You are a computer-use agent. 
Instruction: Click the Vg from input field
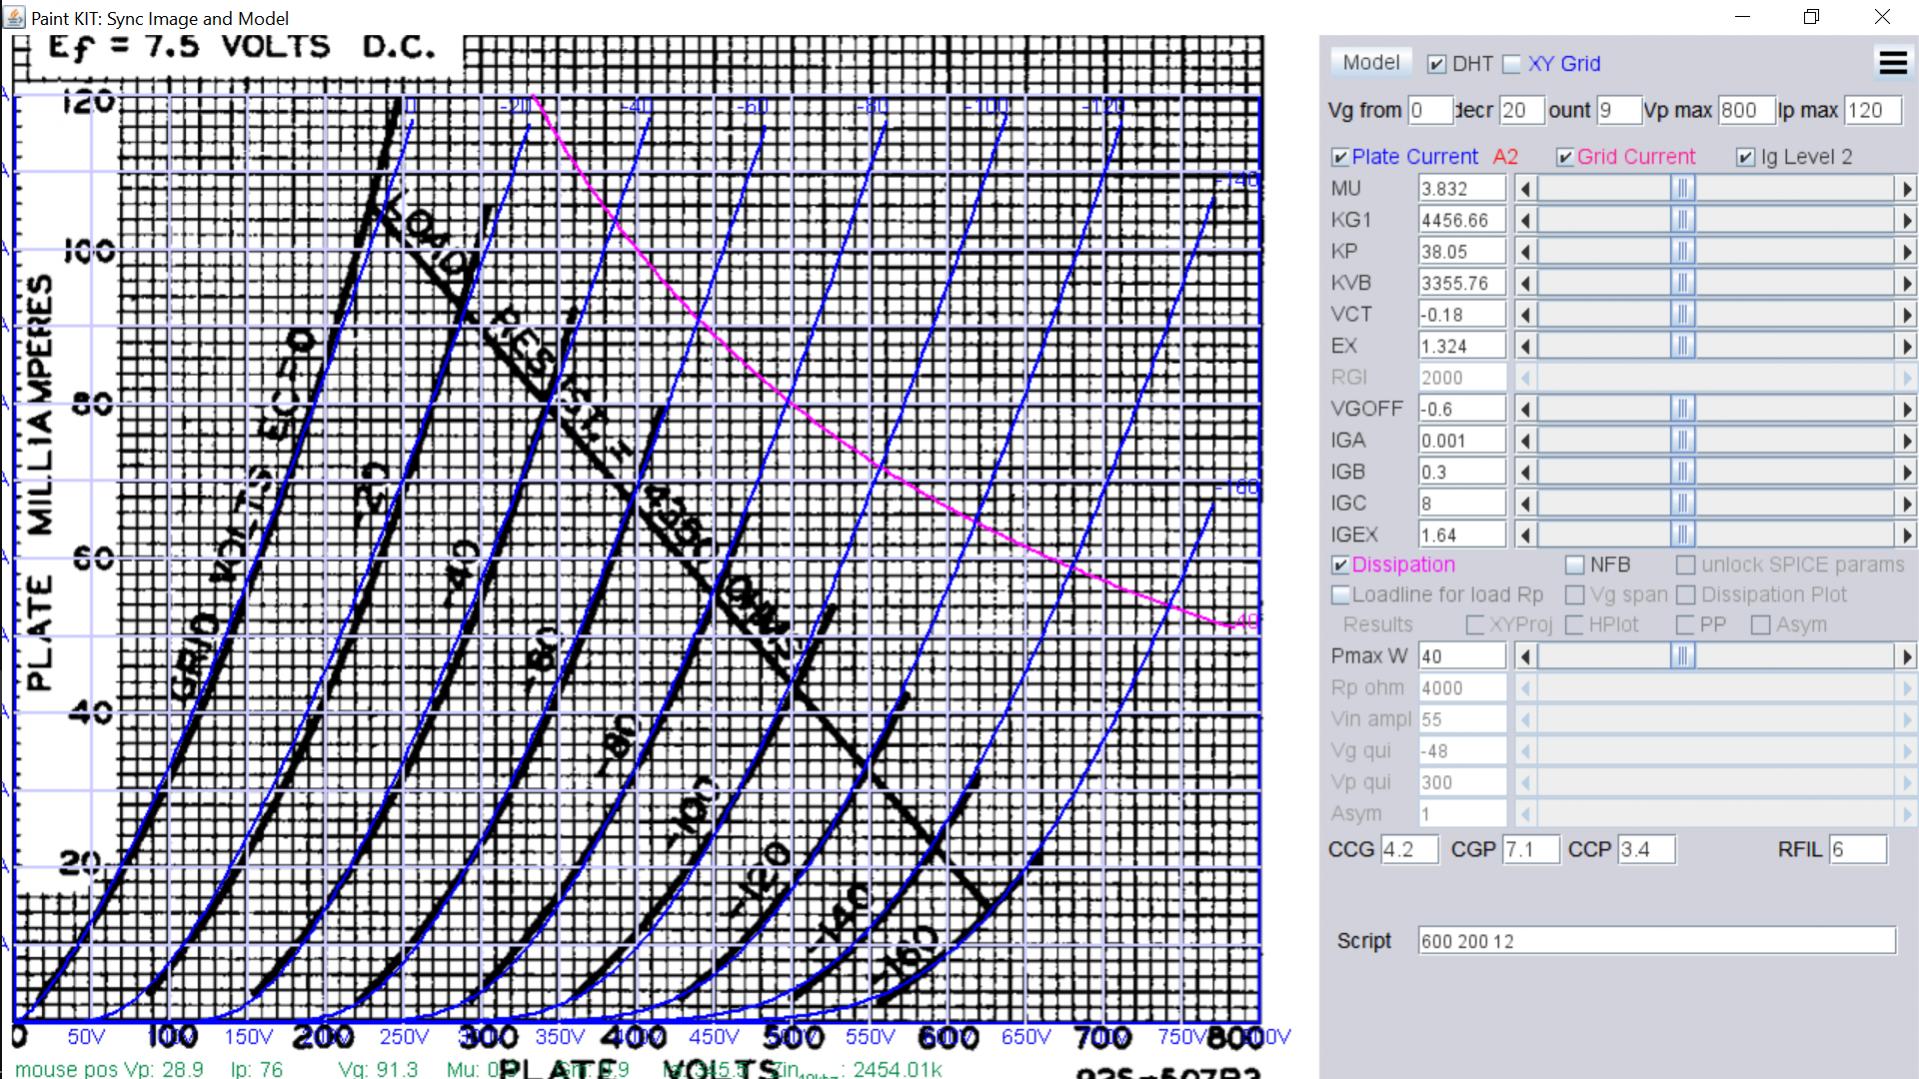click(x=1430, y=110)
